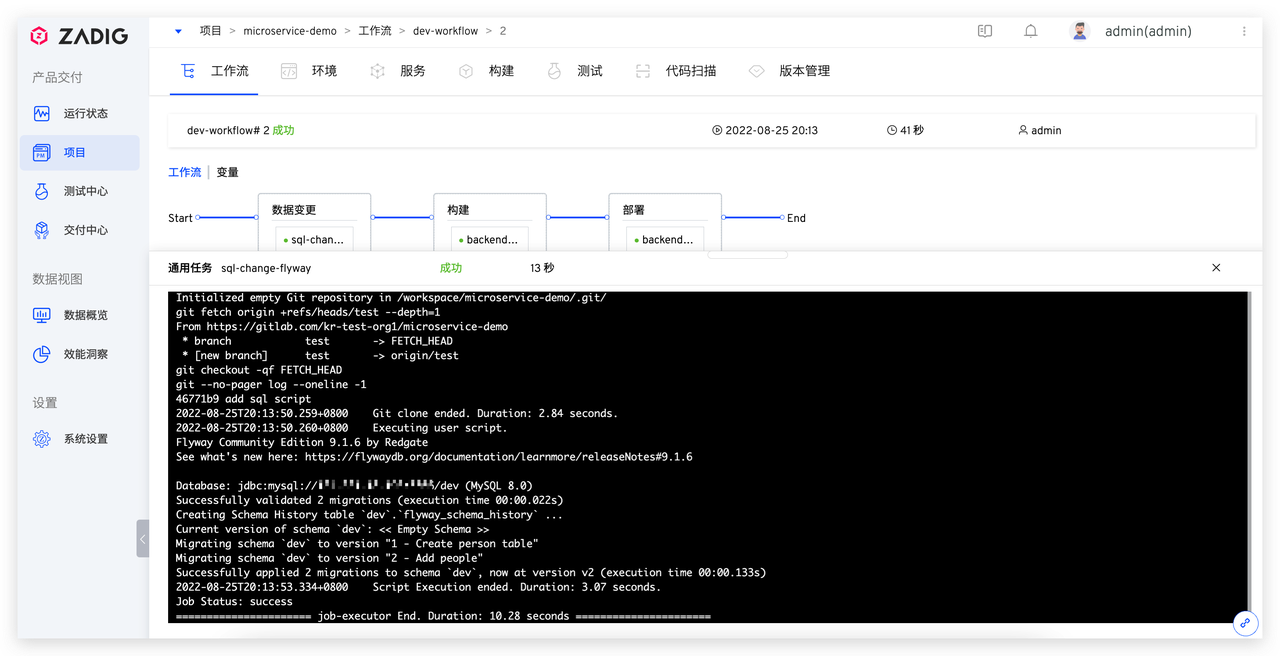The image size is (1280, 656).
Task: Click the log panel vertical scrollbar
Action: pos(1250,450)
